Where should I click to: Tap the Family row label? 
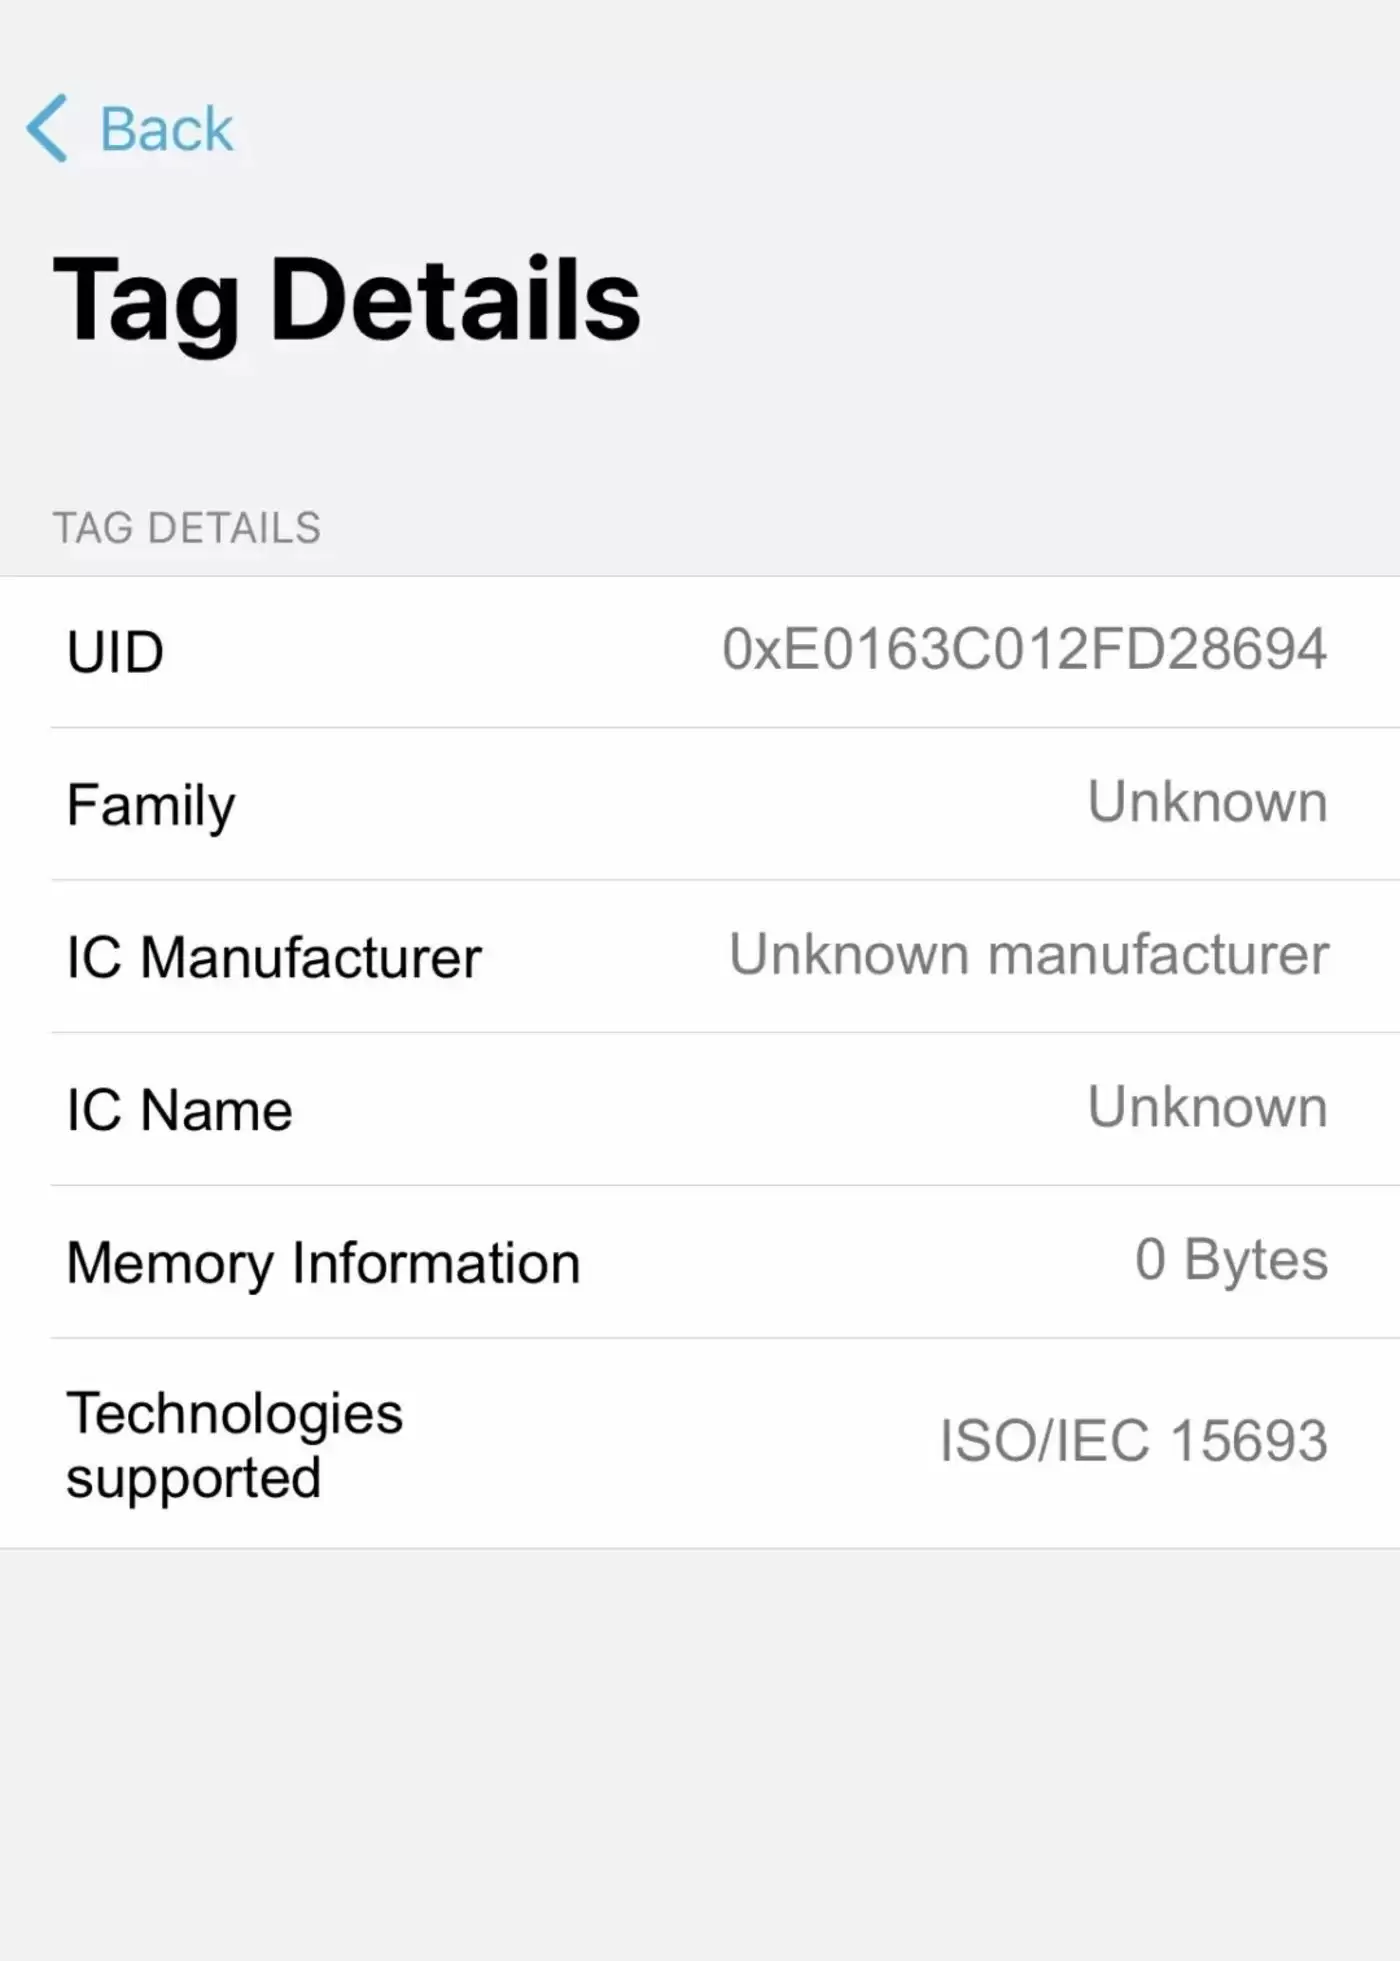coord(151,805)
